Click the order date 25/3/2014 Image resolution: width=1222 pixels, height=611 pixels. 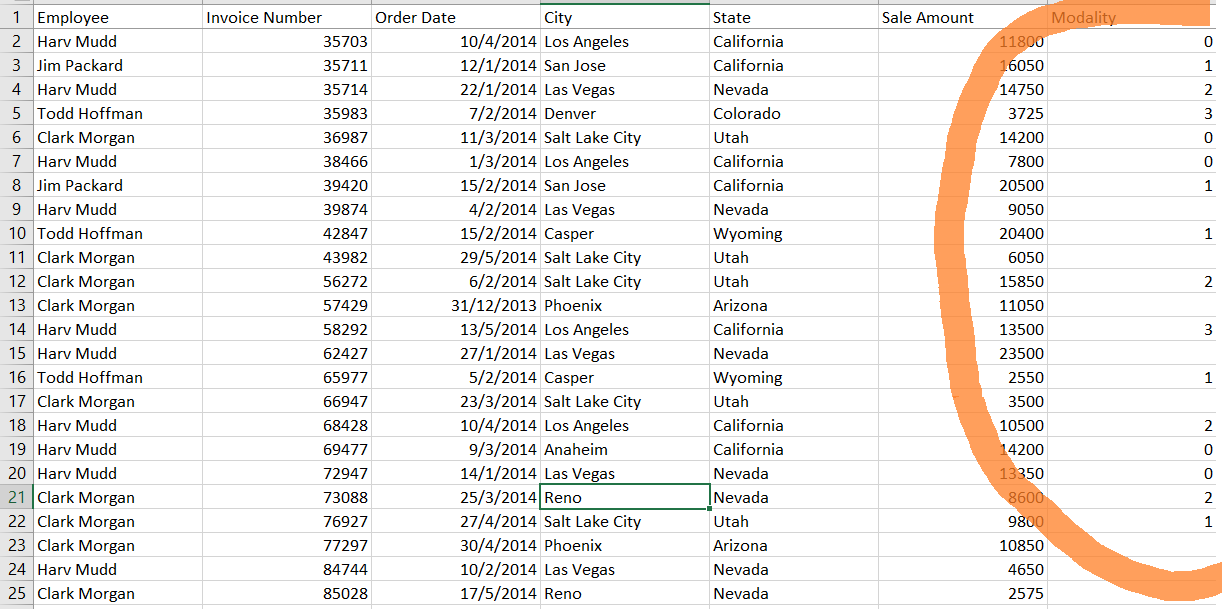point(455,497)
